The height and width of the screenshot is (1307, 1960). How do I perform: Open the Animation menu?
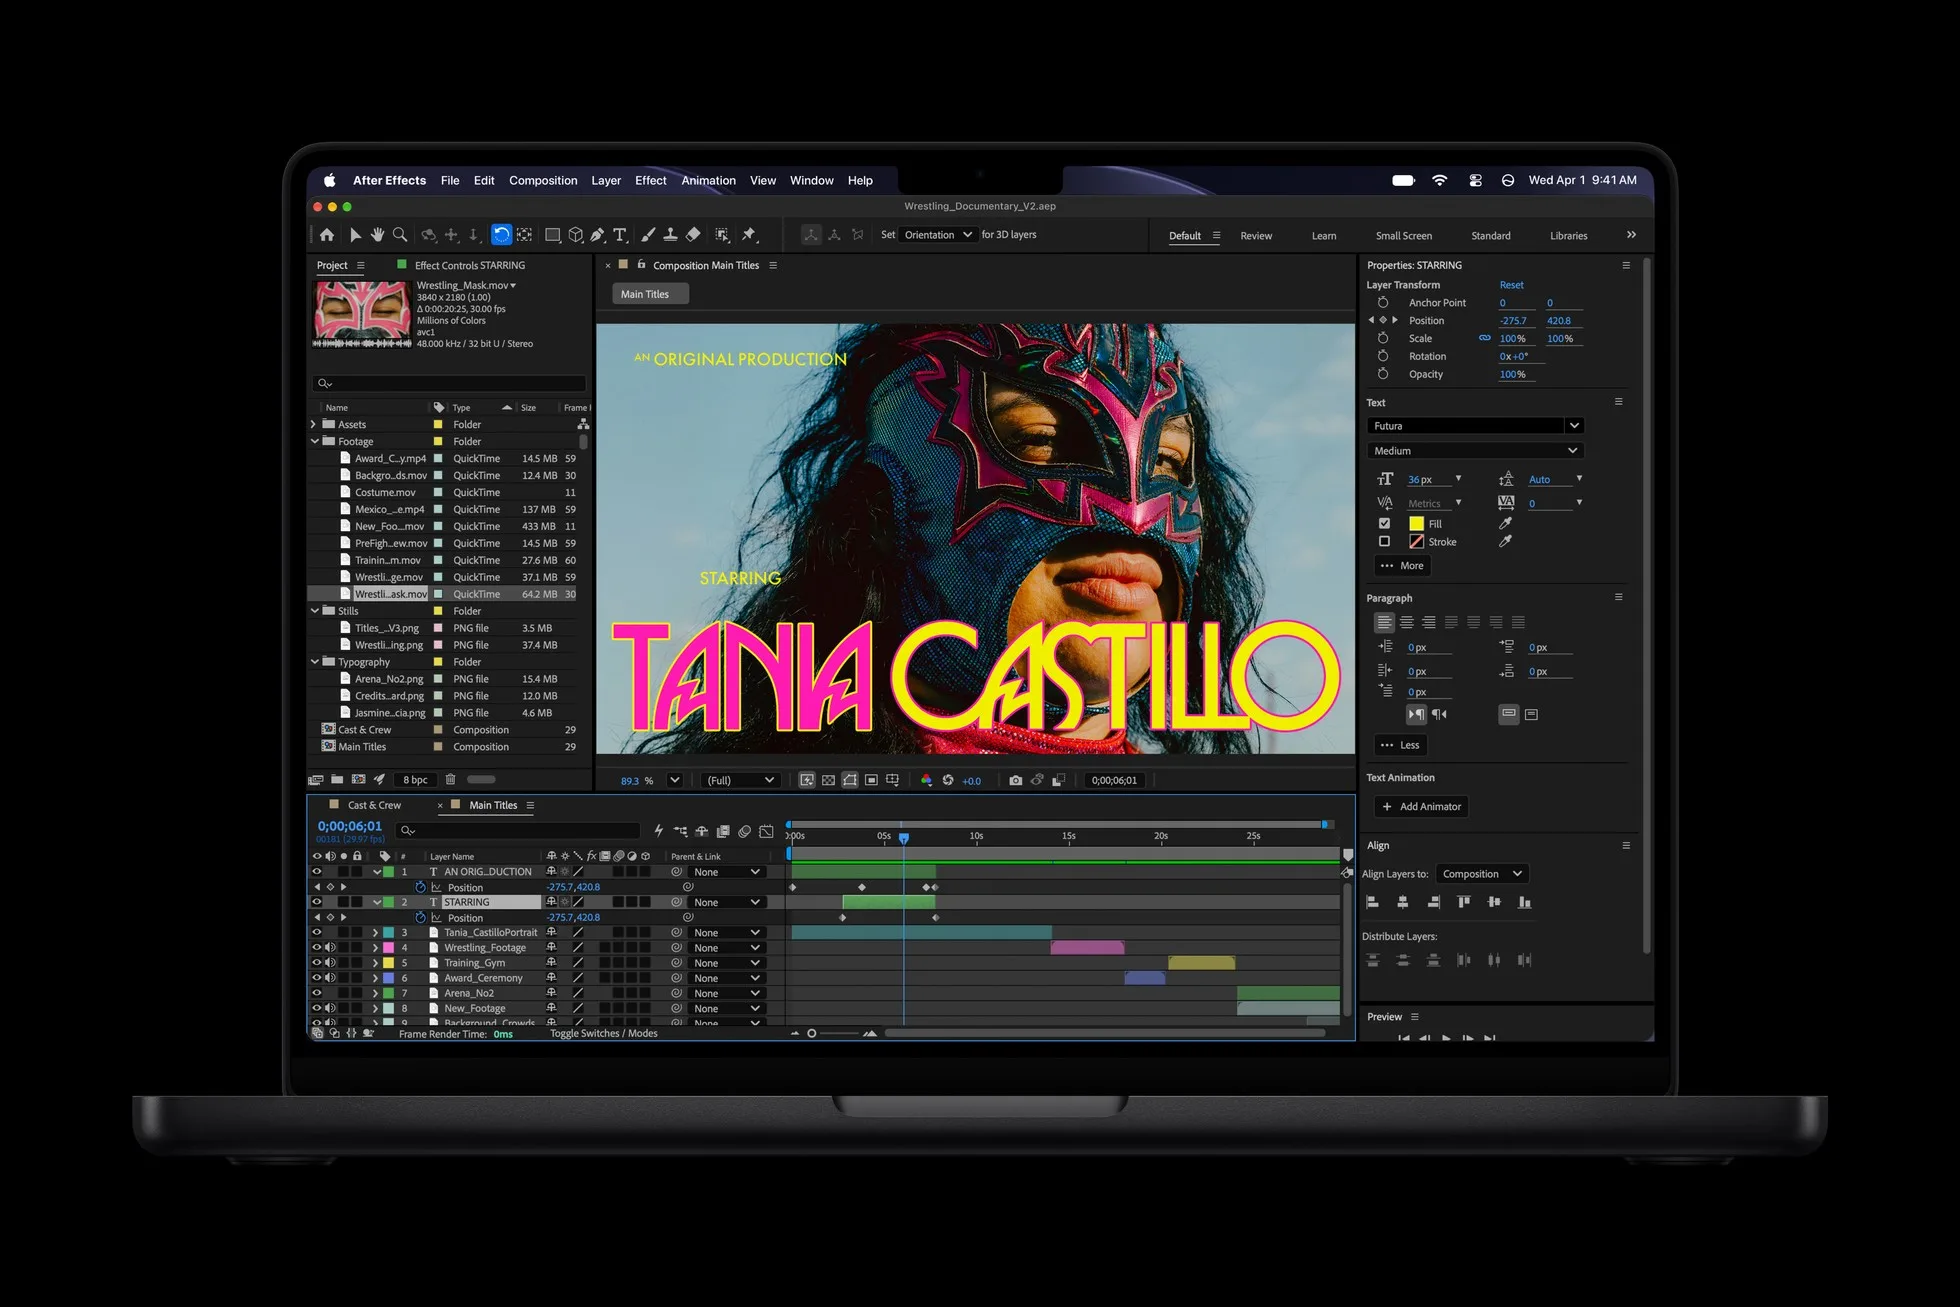[708, 180]
